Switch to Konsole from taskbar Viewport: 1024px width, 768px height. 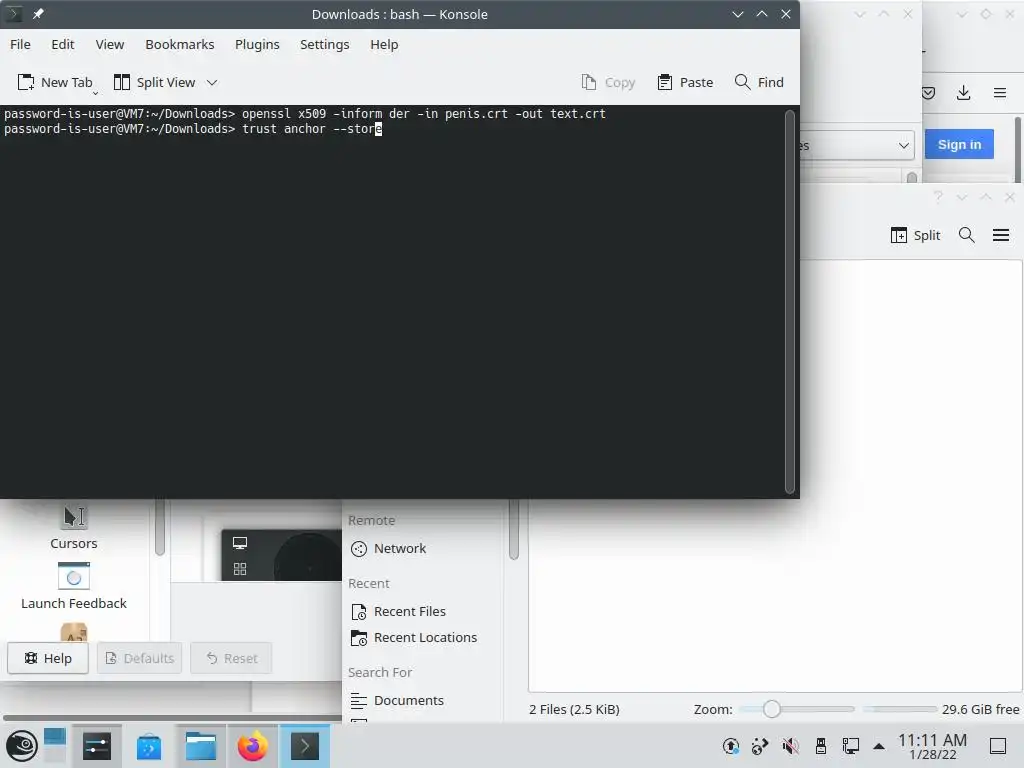305,746
